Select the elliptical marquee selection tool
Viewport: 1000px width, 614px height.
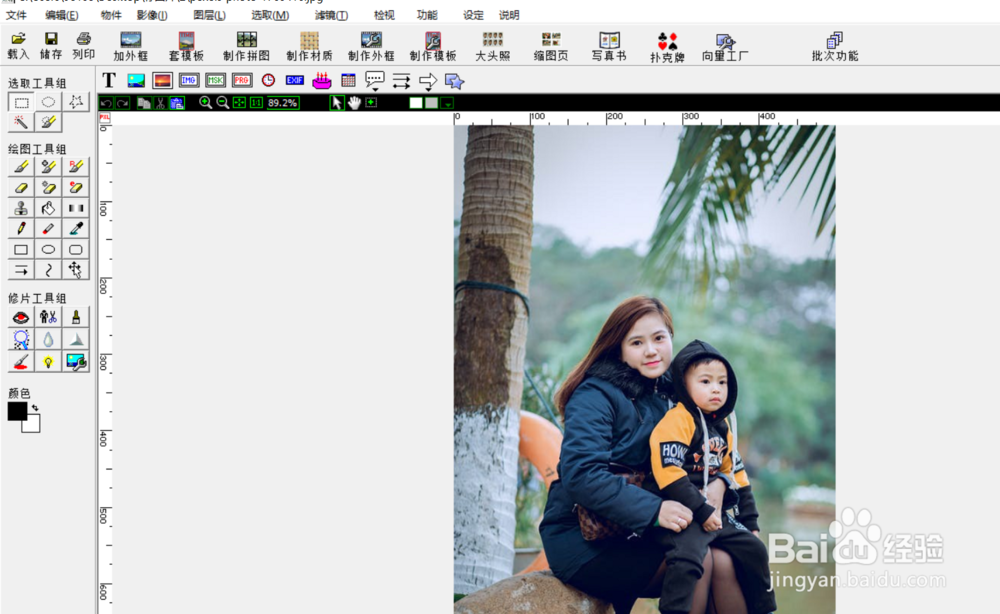click(48, 102)
